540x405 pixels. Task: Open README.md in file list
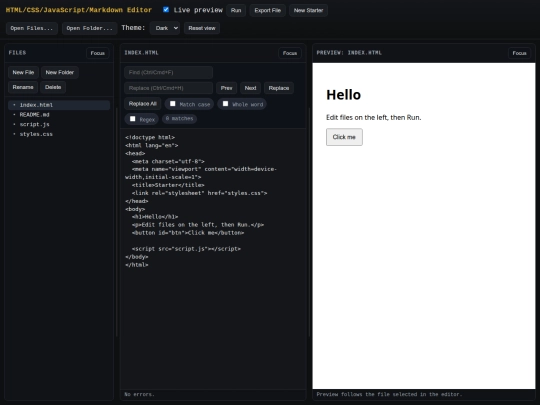pos(59,115)
